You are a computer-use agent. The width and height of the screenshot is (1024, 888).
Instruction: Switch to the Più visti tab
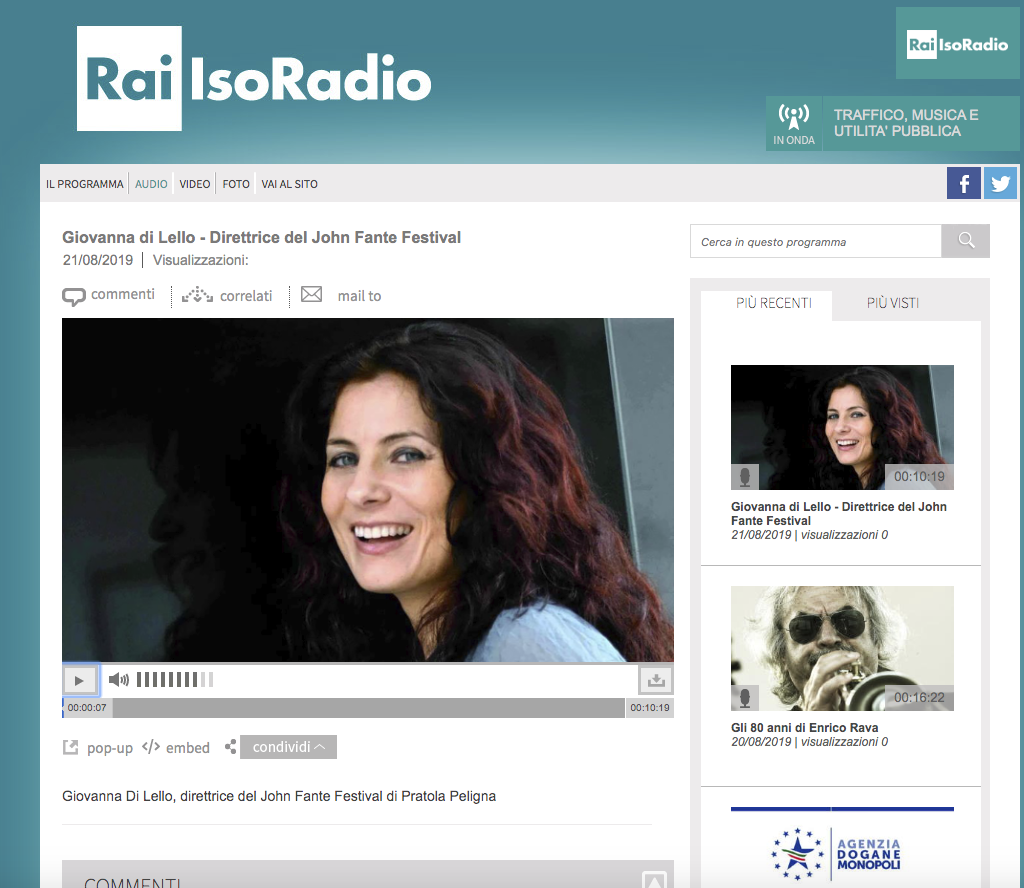[x=893, y=303]
